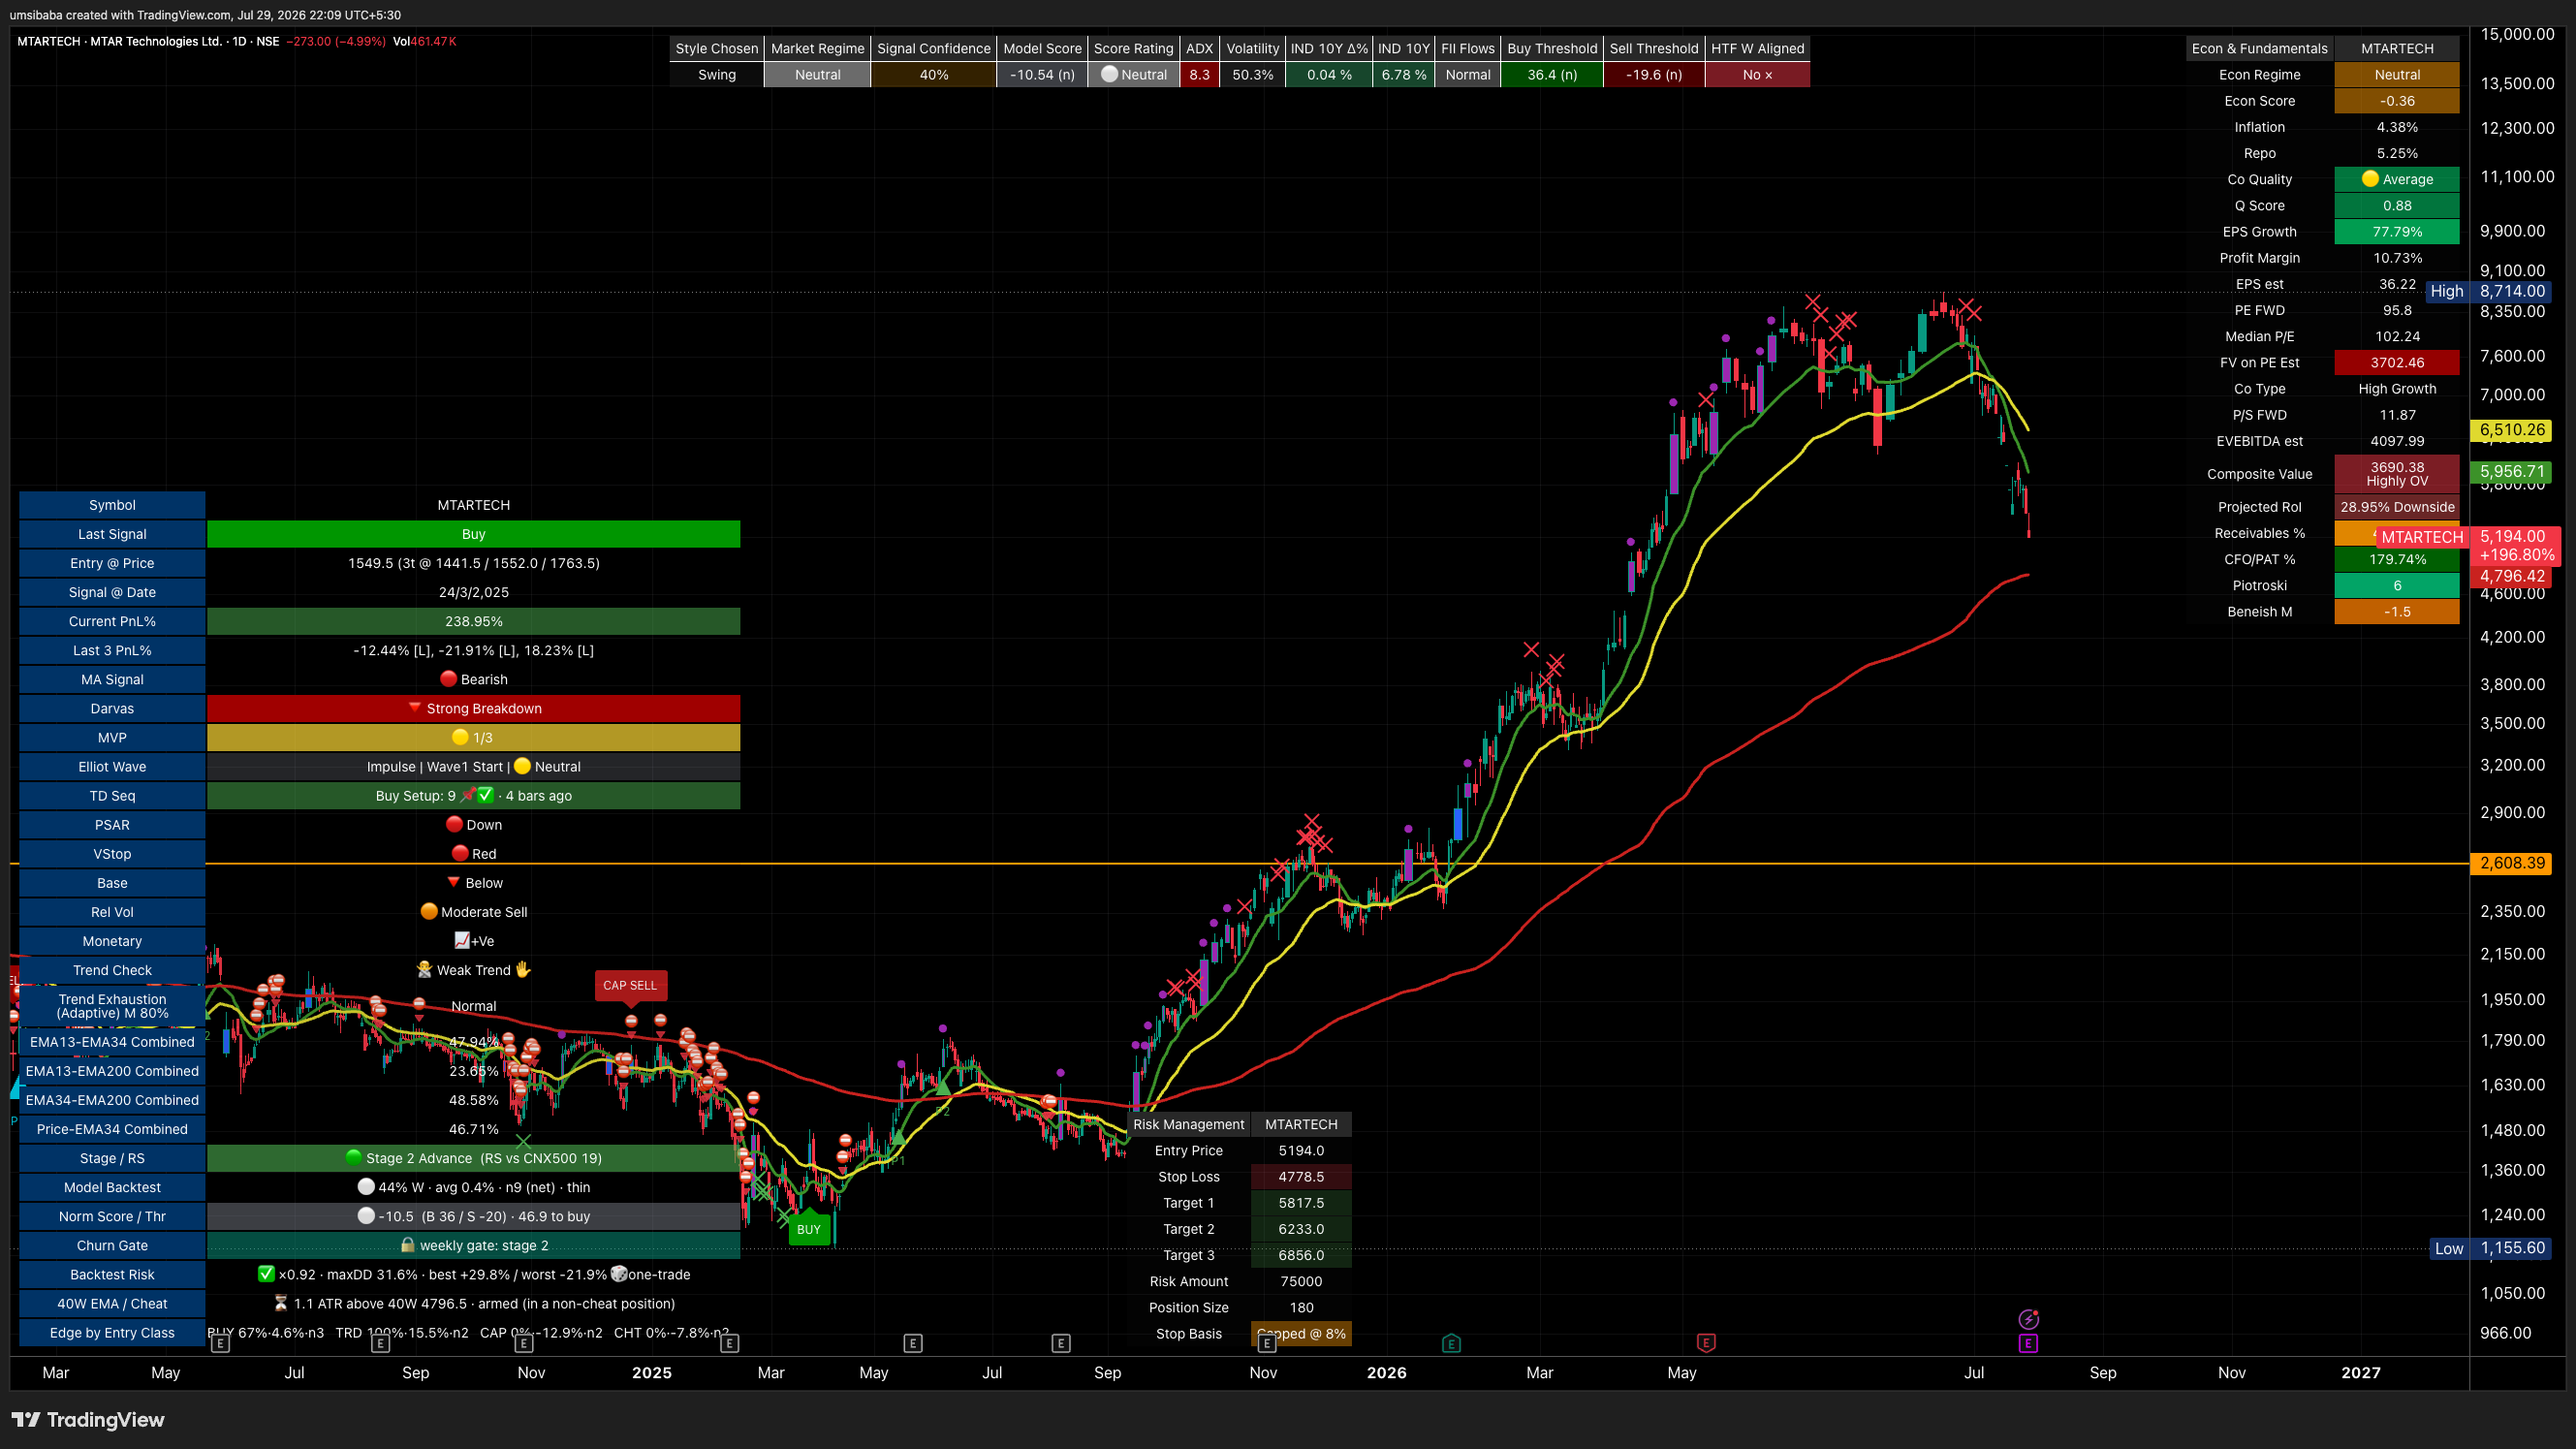
Task: Click the Sell Threshold -19.6 (n) cell
Action: pyautogui.click(x=1653, y=75)
